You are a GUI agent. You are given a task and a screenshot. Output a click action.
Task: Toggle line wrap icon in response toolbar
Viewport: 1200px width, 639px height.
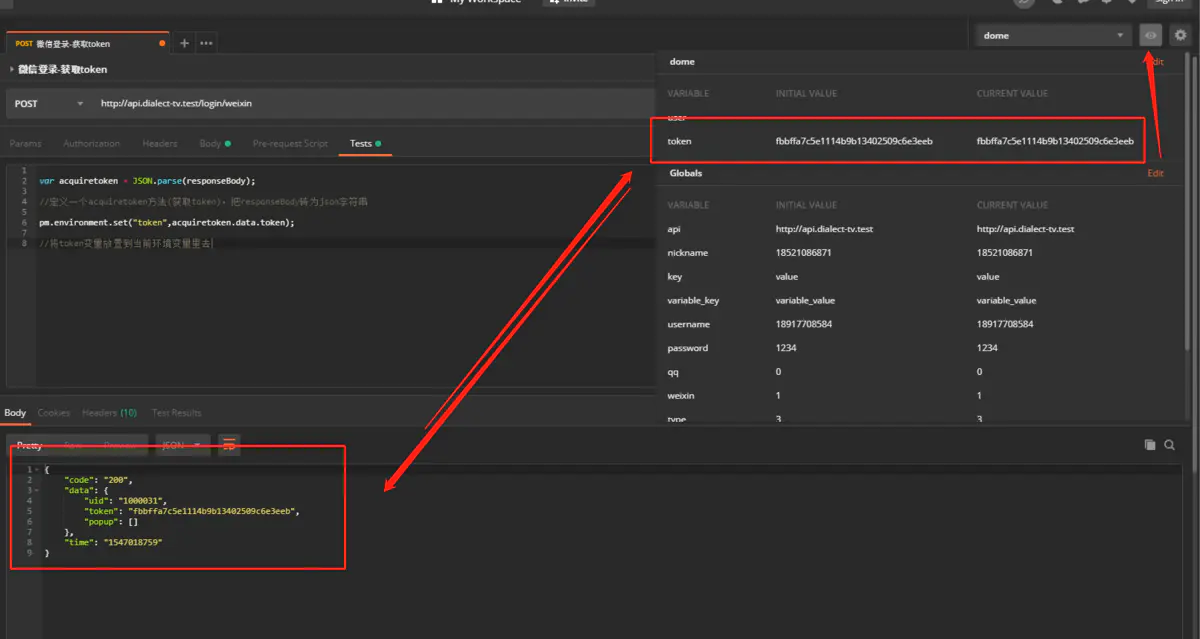[229, 445]
